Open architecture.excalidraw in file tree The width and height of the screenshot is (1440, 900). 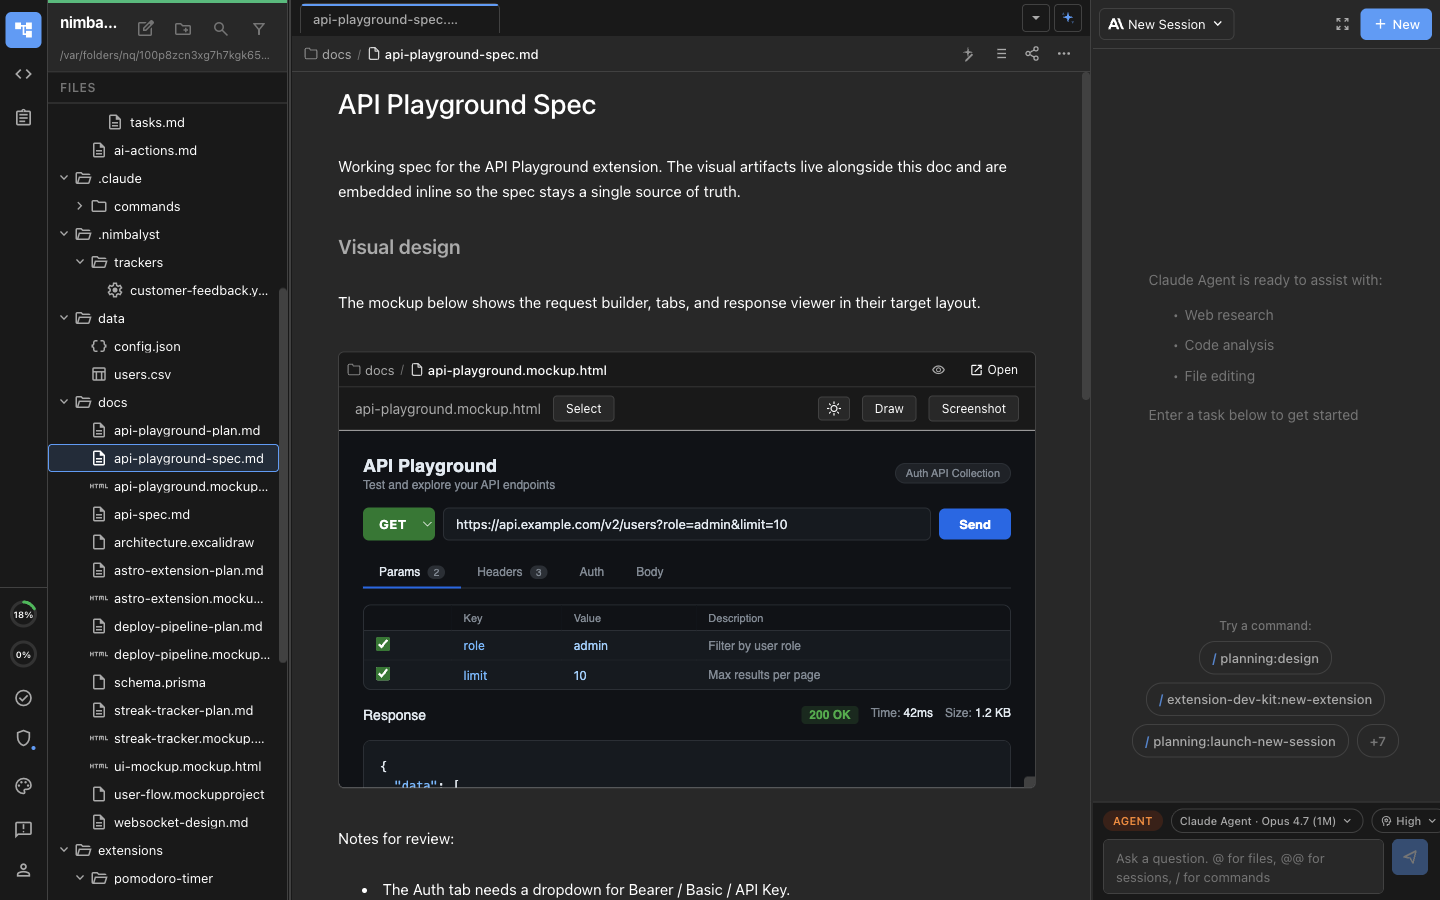(184, 542)
